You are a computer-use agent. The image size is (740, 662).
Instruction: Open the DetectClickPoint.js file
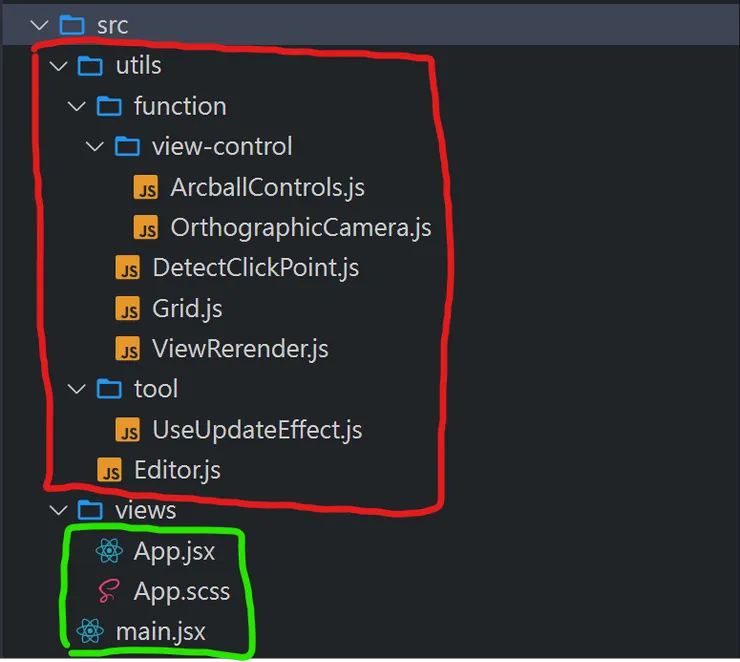pos(255,268)
